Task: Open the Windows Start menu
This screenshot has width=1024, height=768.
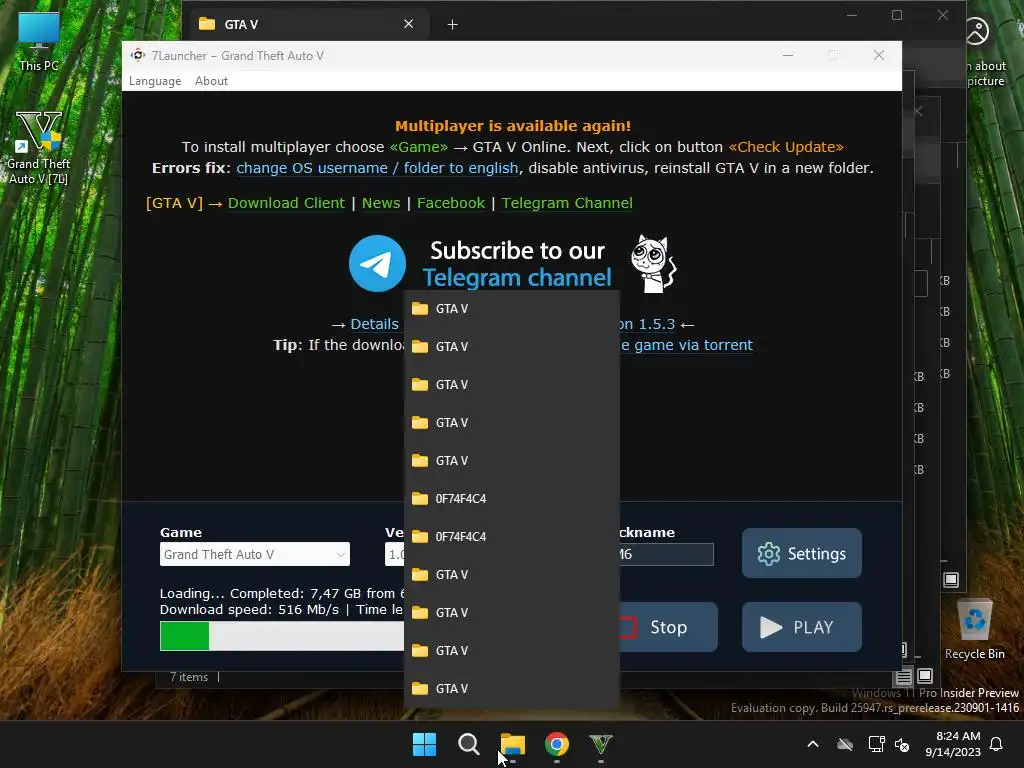Action: 424,744
